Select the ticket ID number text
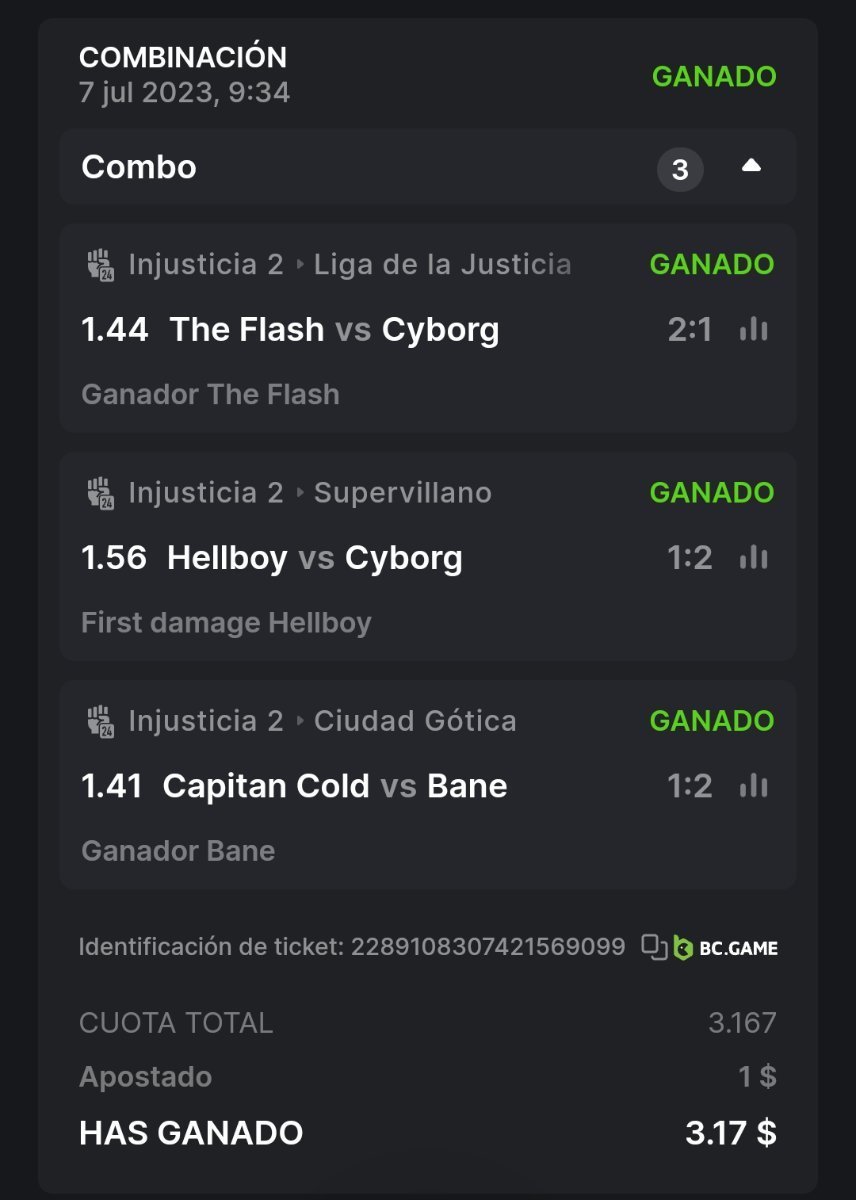The height and width of the screenshot is (1200, 856). coord(488,946)
